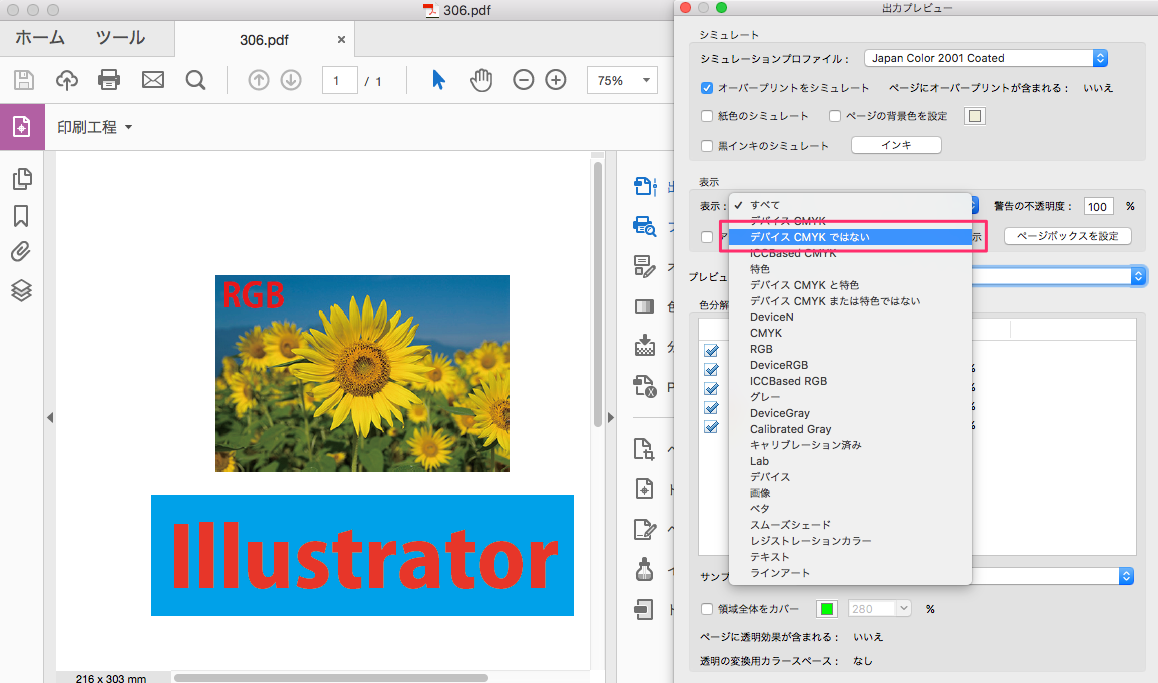Click the output preview tool icon

645,187
